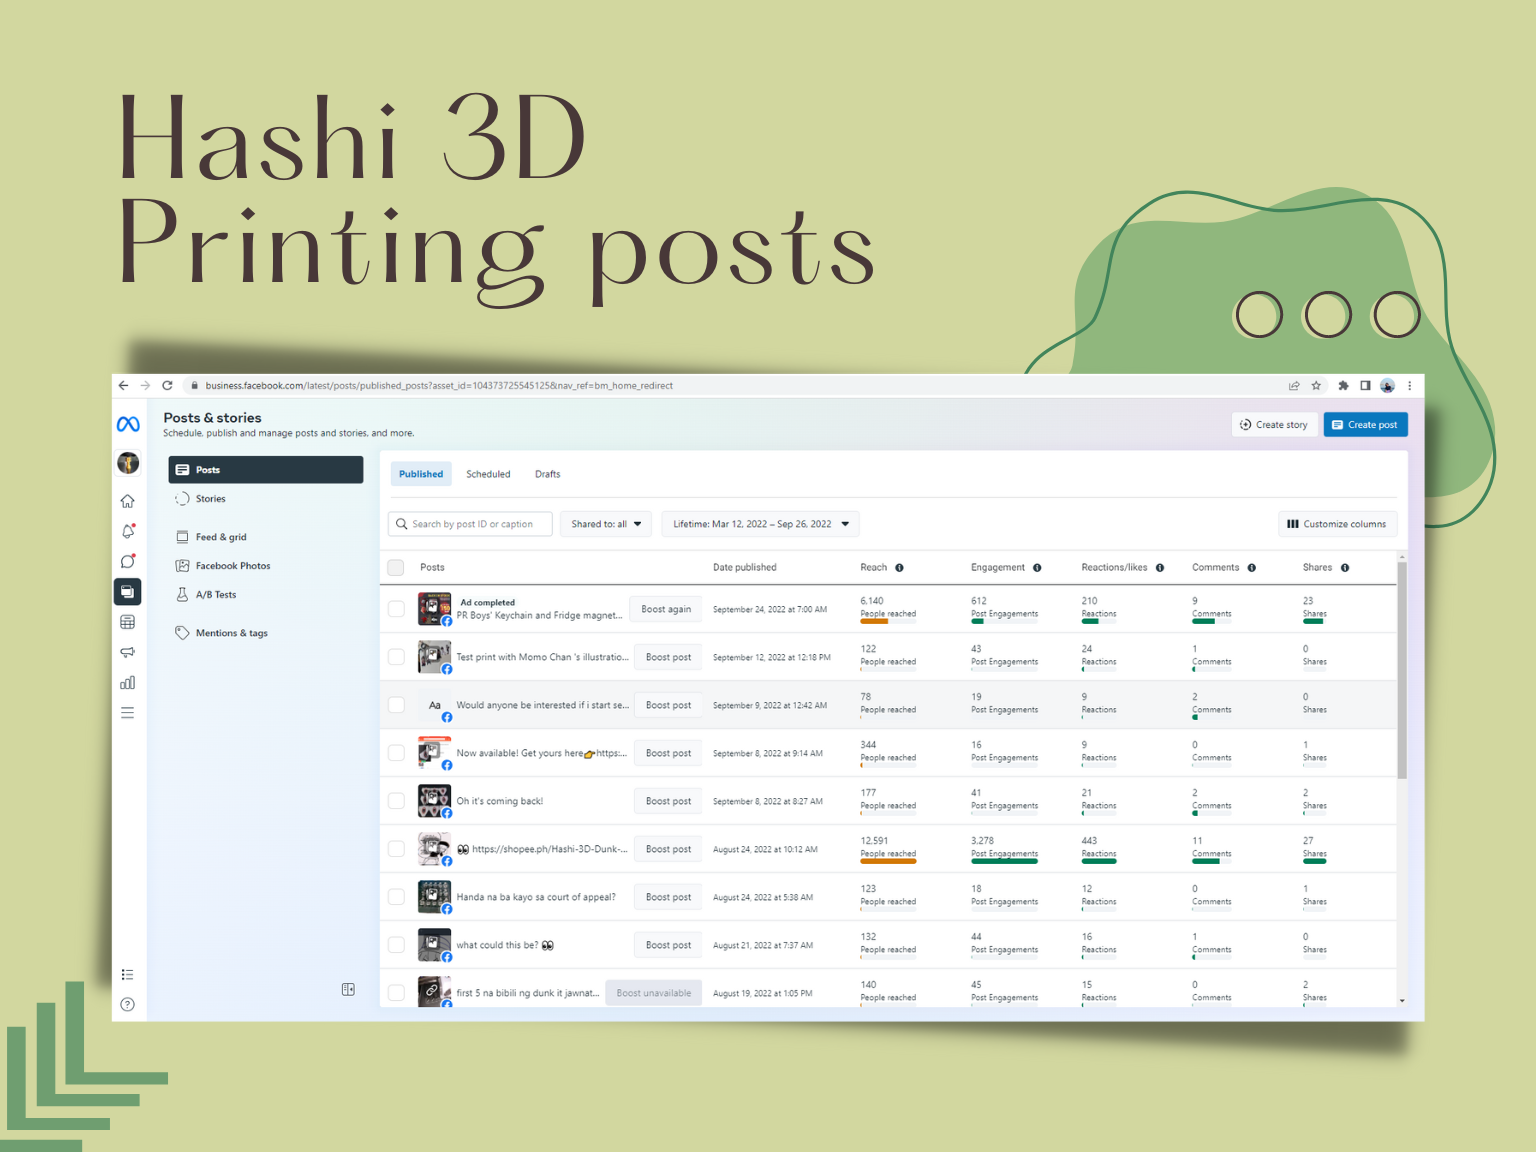Switch to the Scheduled tab

tap(488, 474)
